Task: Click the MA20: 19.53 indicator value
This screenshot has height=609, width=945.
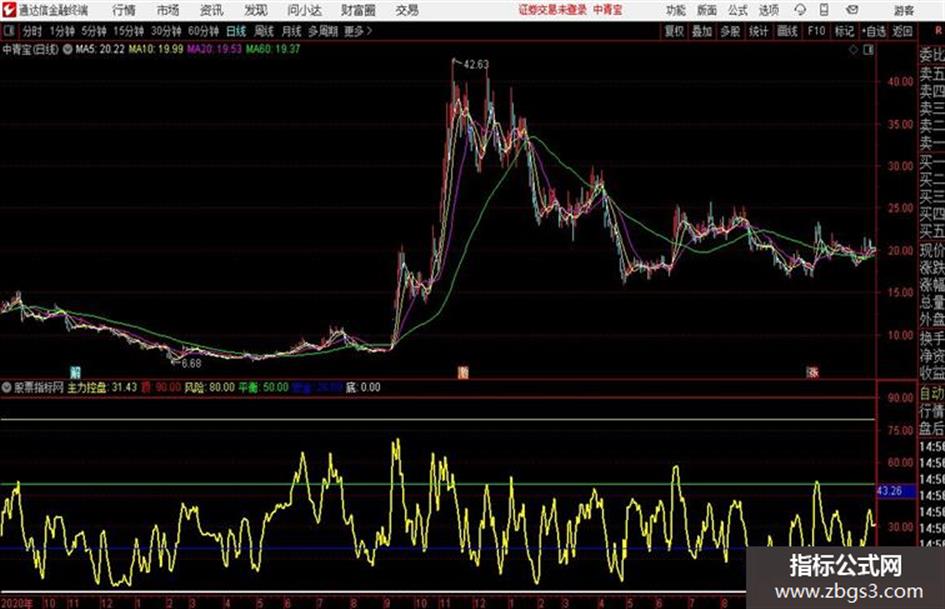Action: (x=215, y=49)
